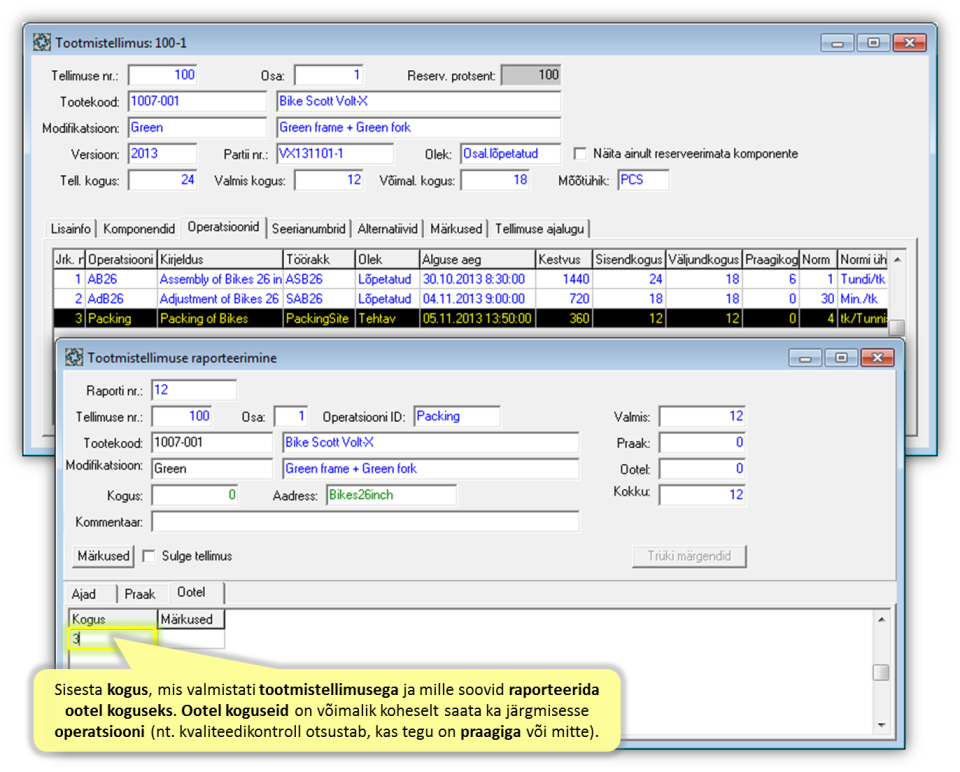This screenshot has width=960, height=772.
Task: Switch to the Ajad tab
Action: tap(84, 594)
